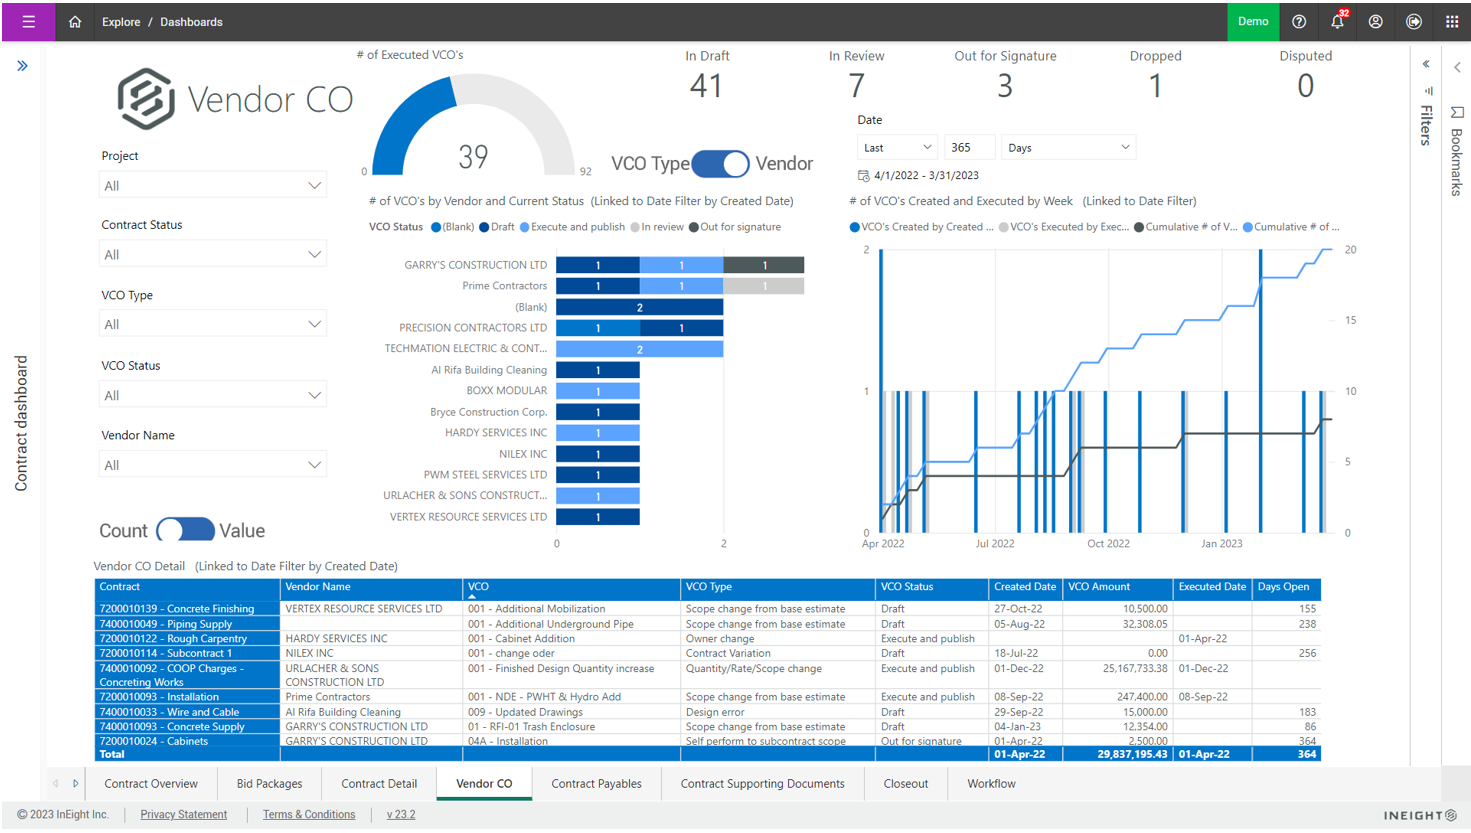Open the hamburger main menu
1471x833 pixels.
[x=28, y=21]
